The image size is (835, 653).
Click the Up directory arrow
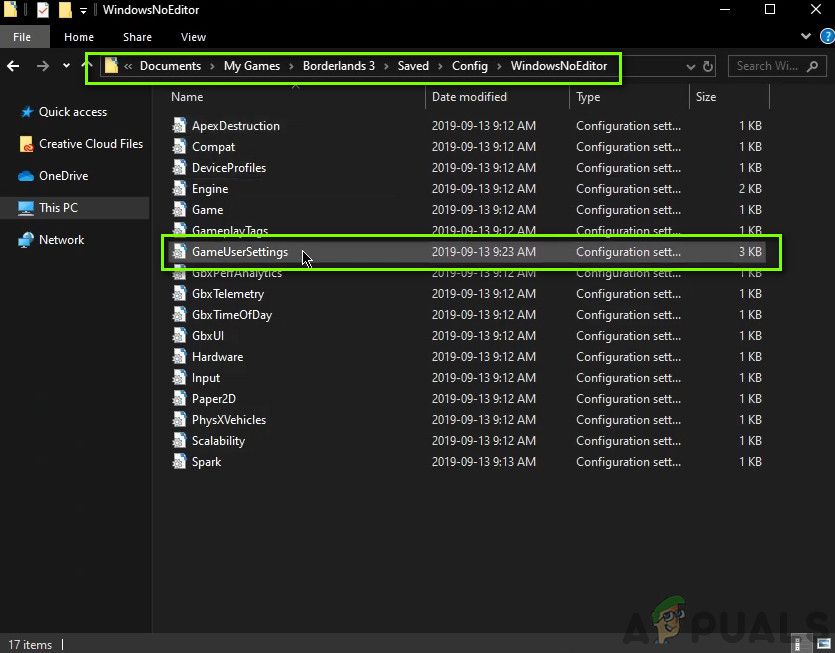pyautogui.click(x=87, y=66)
